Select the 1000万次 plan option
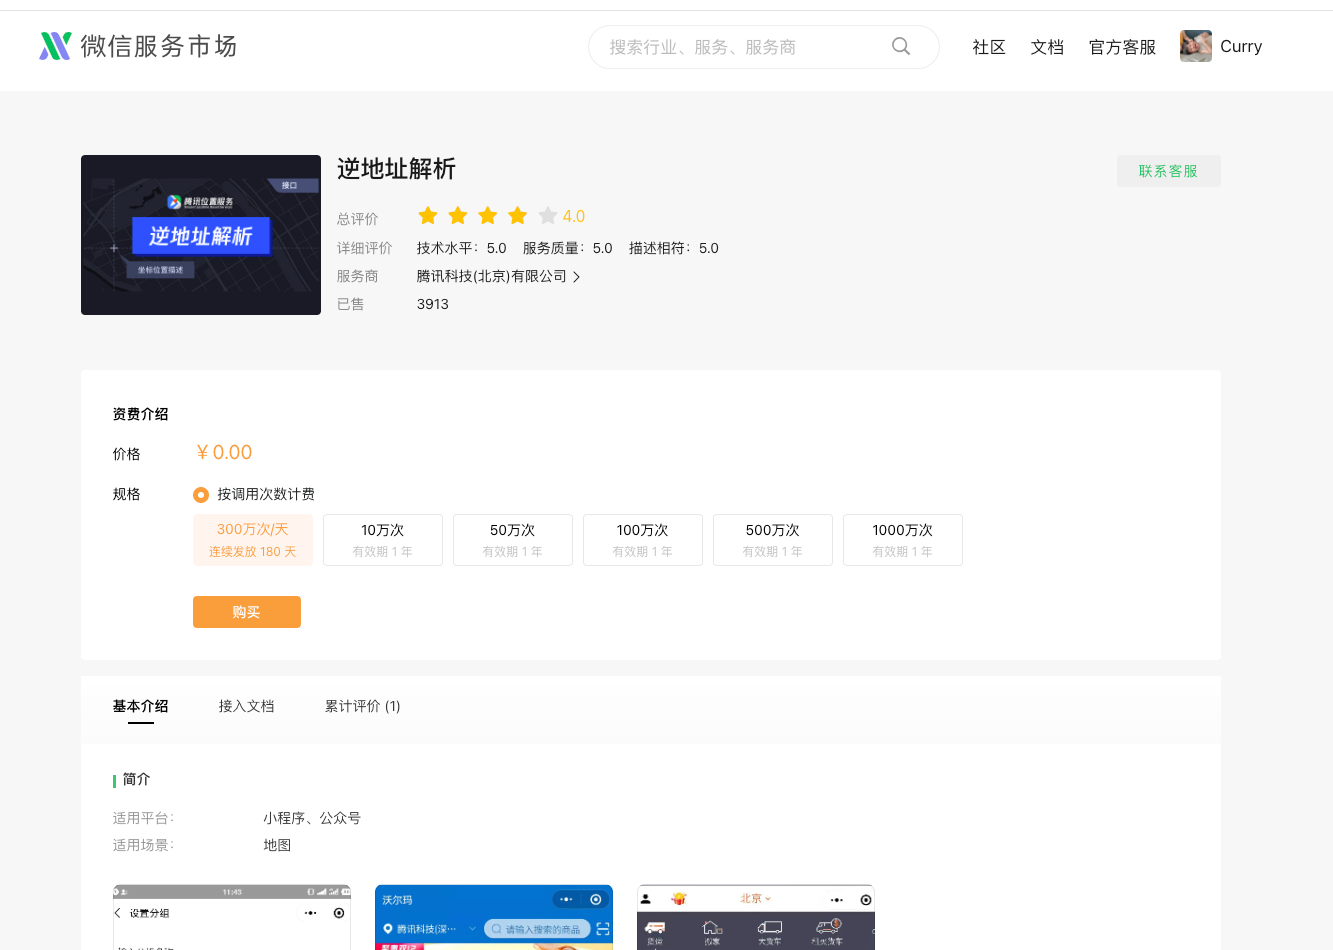1333x950 pixels. click(x=903, y=540)
